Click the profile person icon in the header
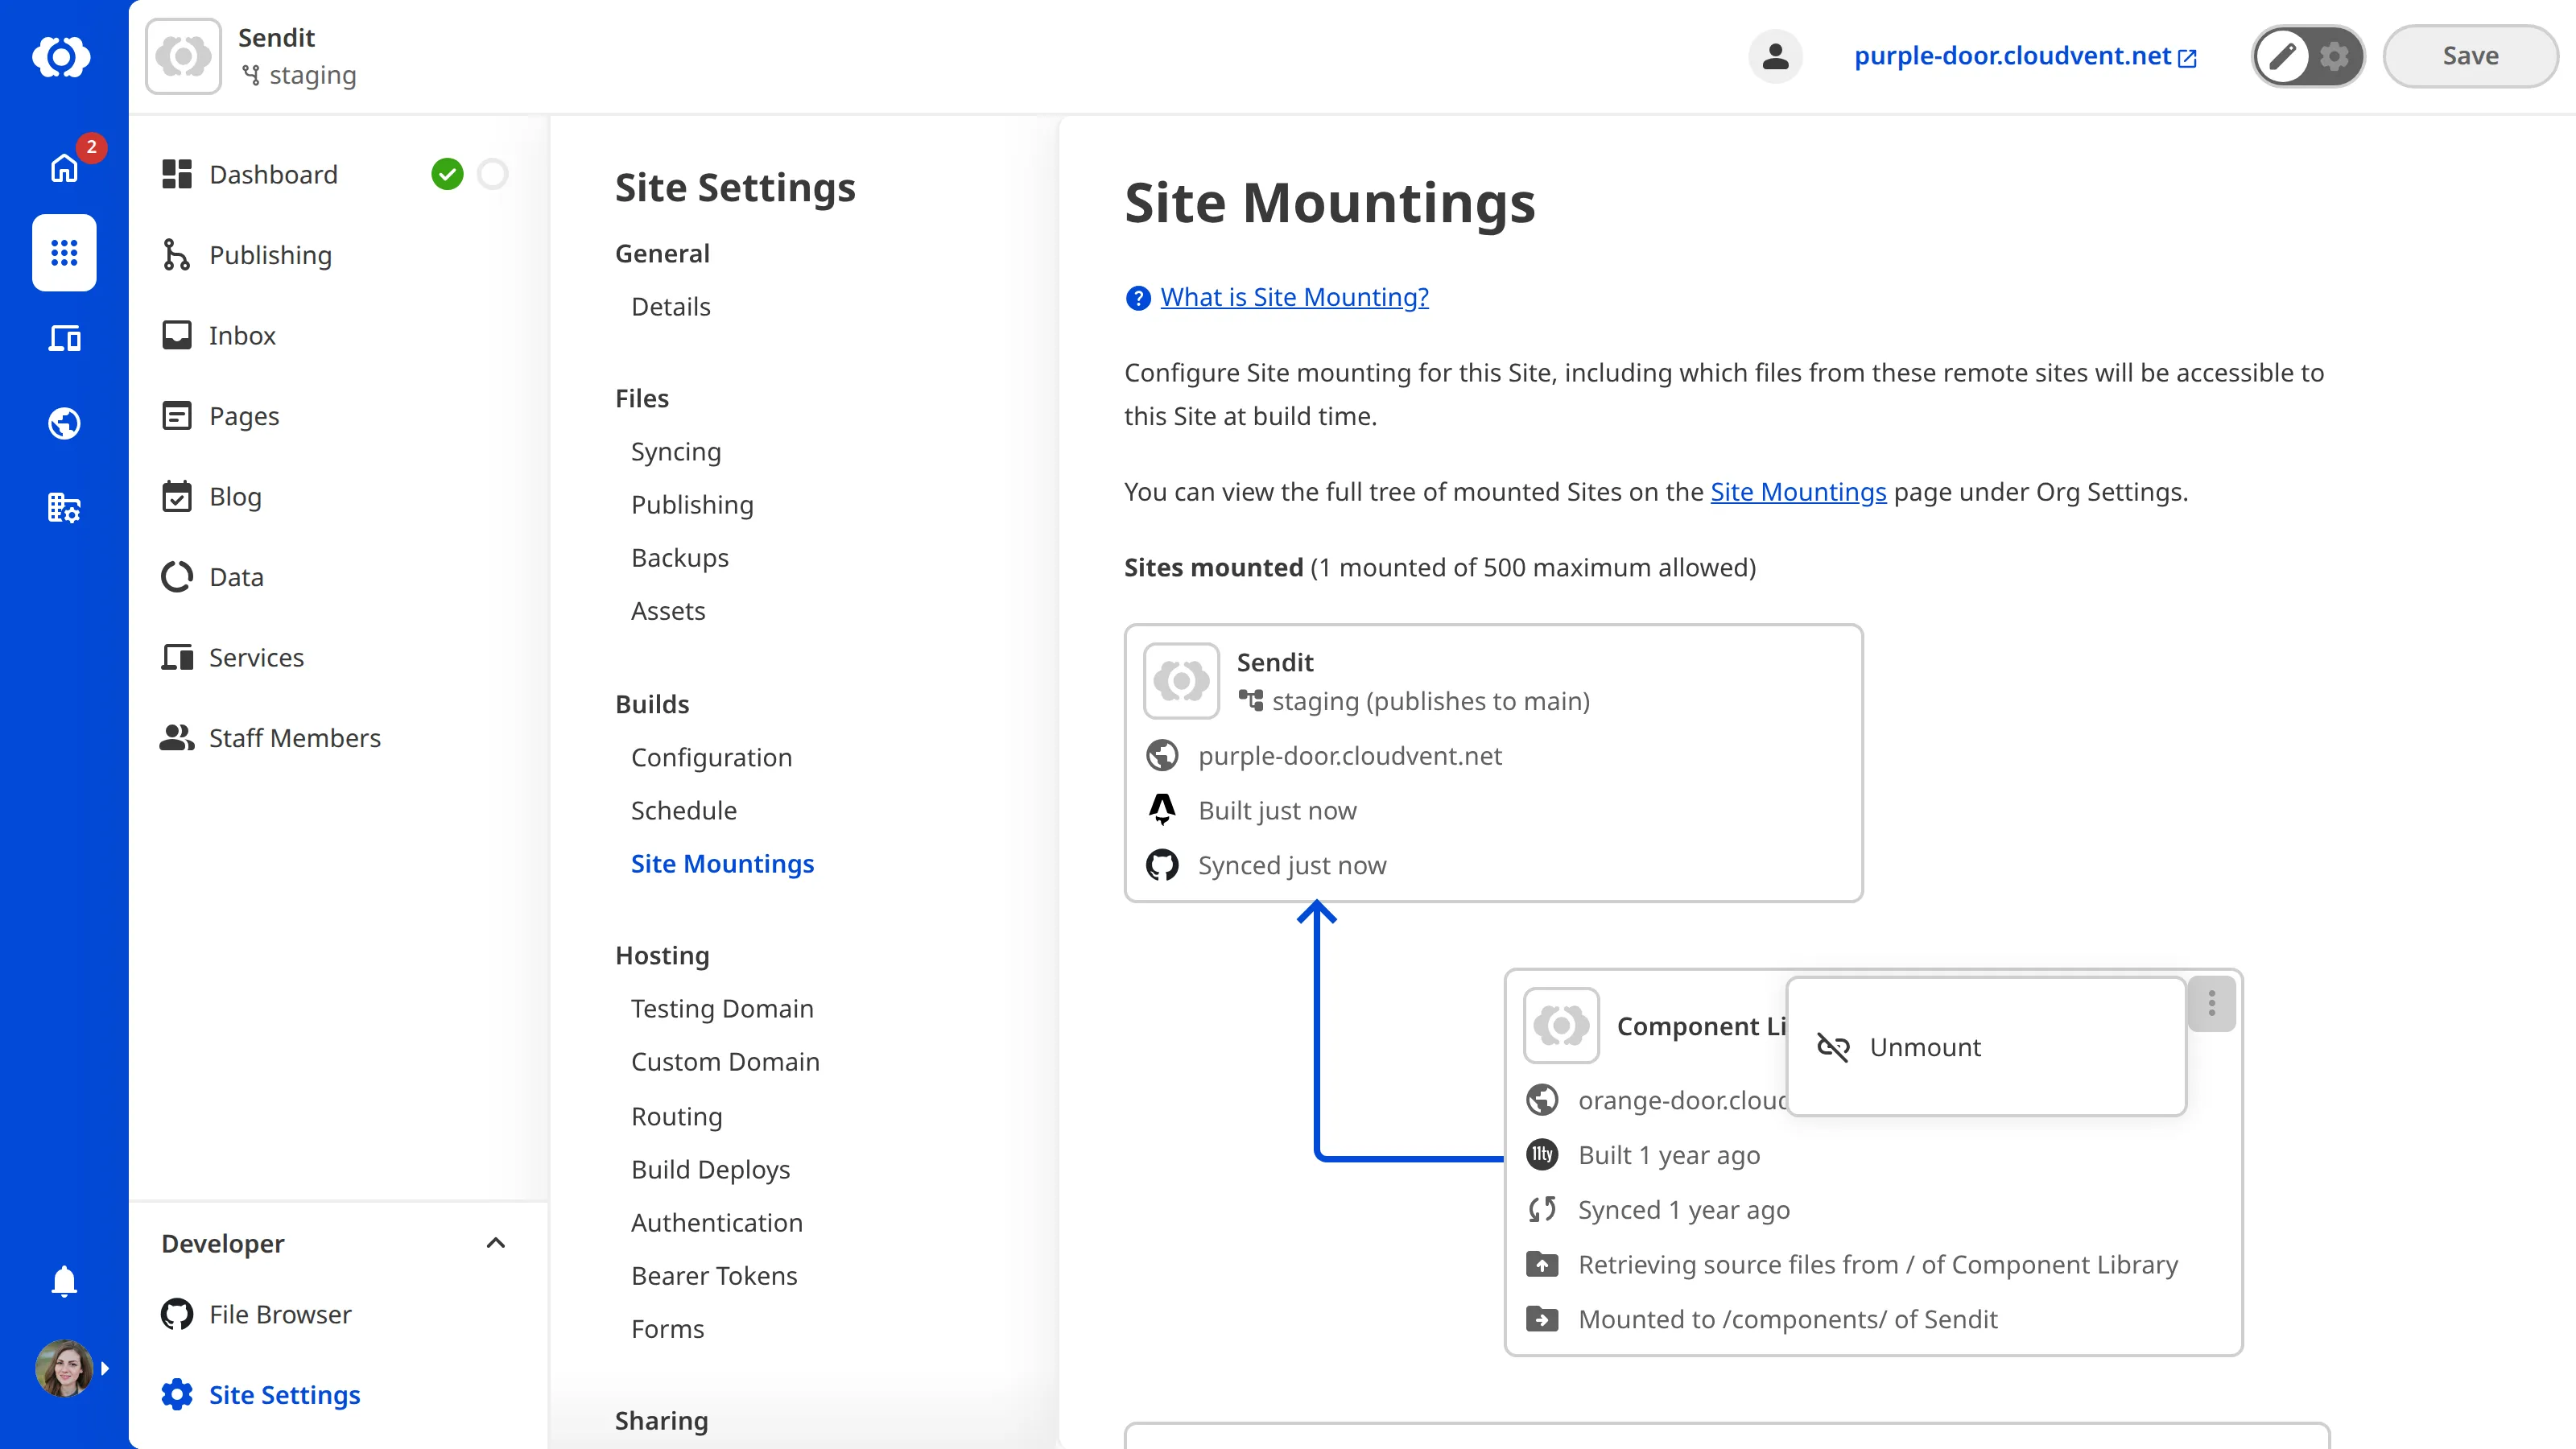The height and width of the screenshot is (1449, 2576). tap(1775, 56)
